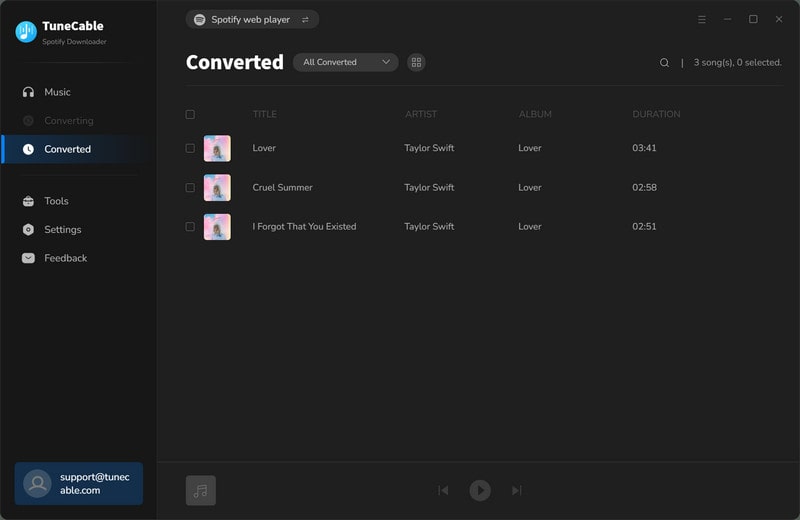Click the music note now-playing thumbnail

click(x=201, y=490)
